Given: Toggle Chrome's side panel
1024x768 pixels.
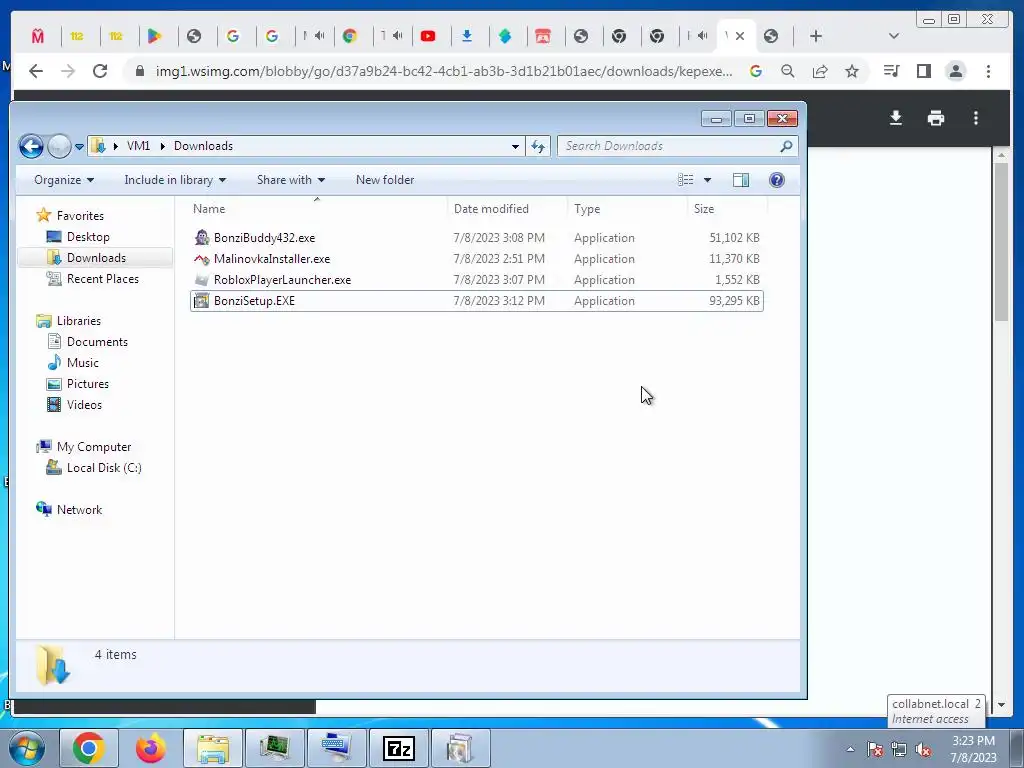Looking at the screenshot, I should tap(923, 71).
